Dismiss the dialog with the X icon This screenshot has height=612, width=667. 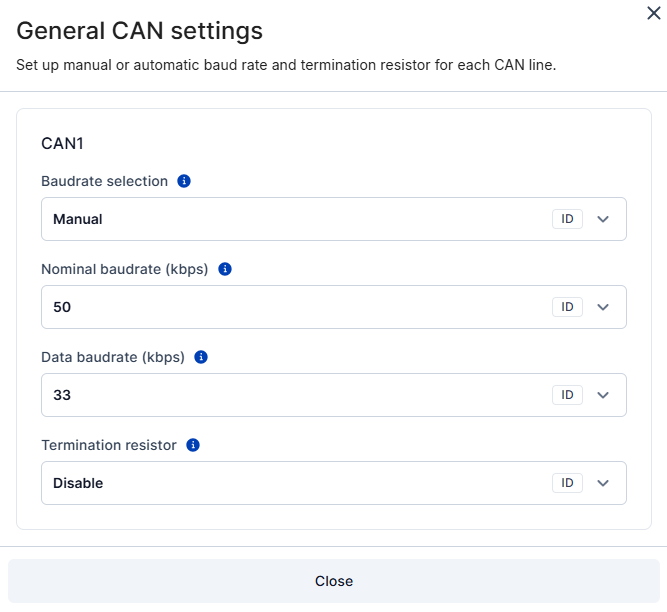pyautogui.click(x=653, y=12)
